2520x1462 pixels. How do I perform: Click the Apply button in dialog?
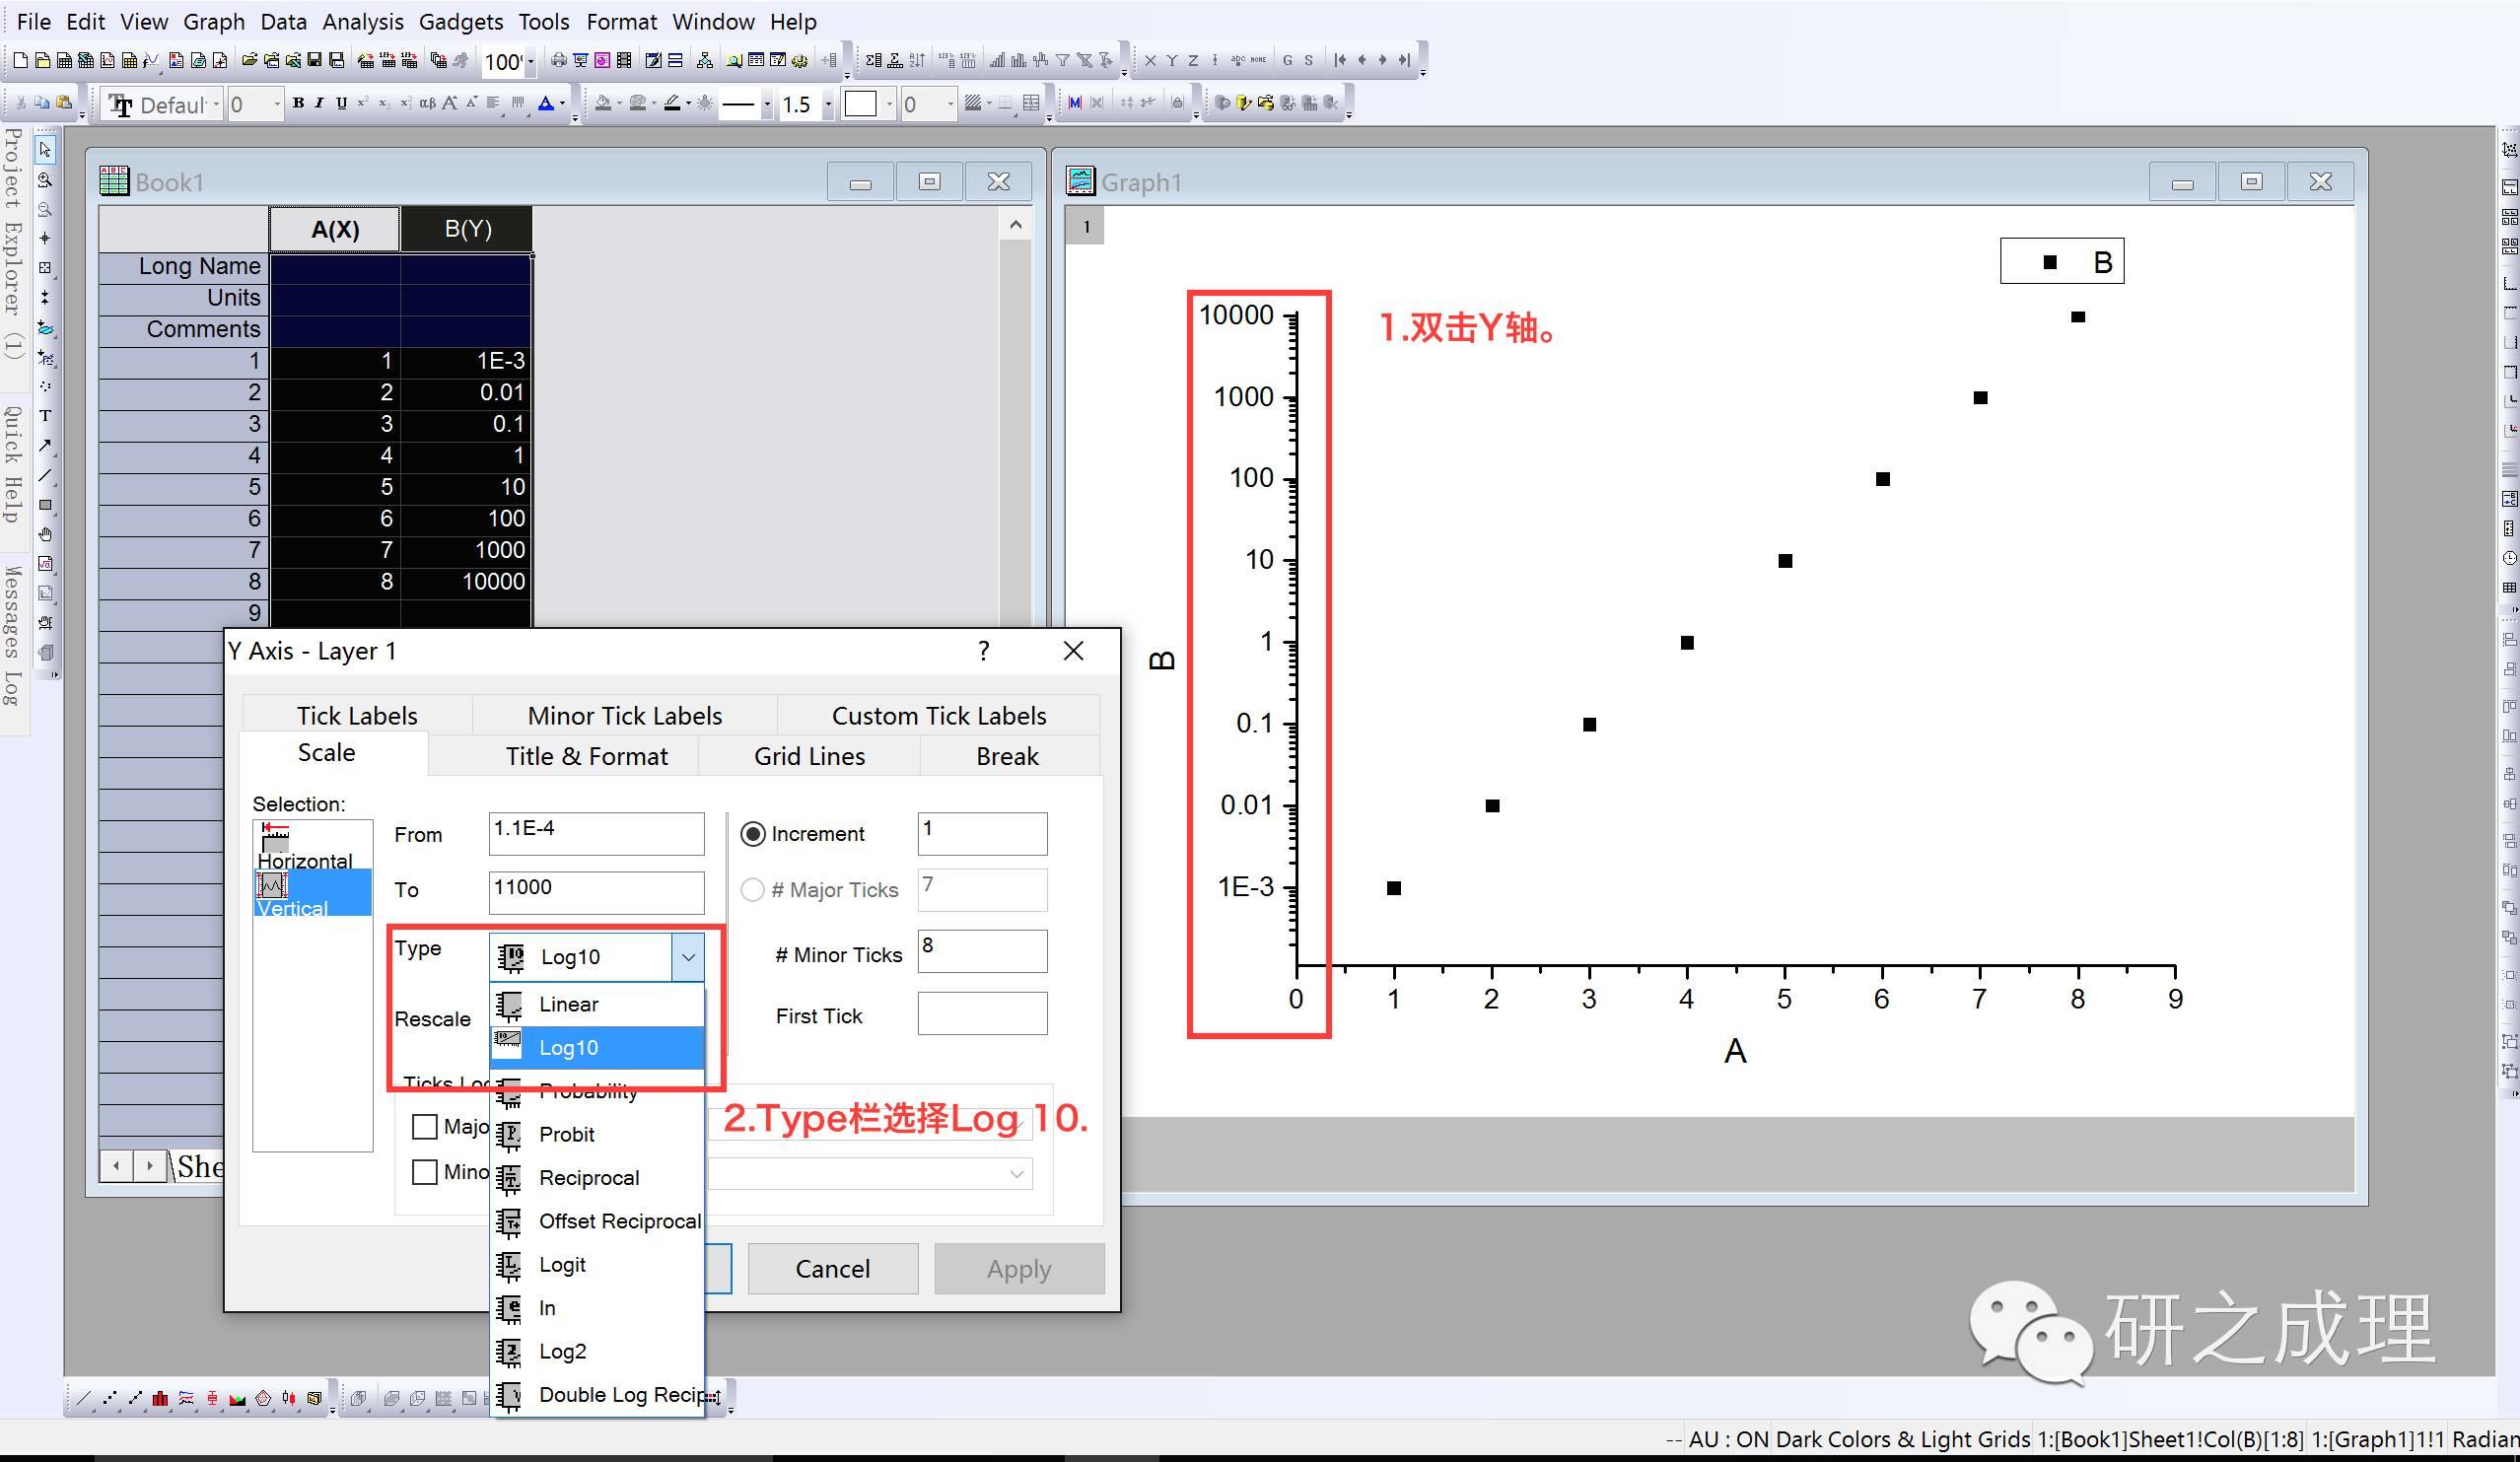pyautogui.click(x=1019, y=1267)
